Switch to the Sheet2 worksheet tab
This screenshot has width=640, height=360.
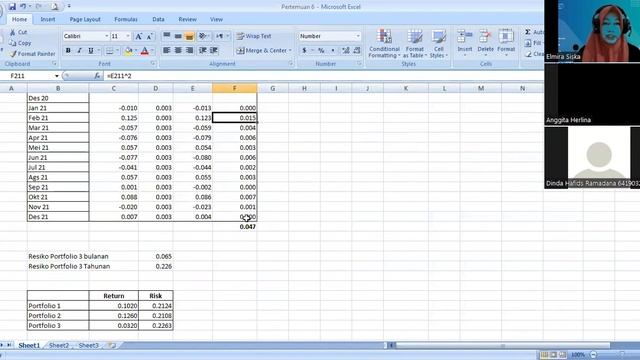(x=59, y=345)
